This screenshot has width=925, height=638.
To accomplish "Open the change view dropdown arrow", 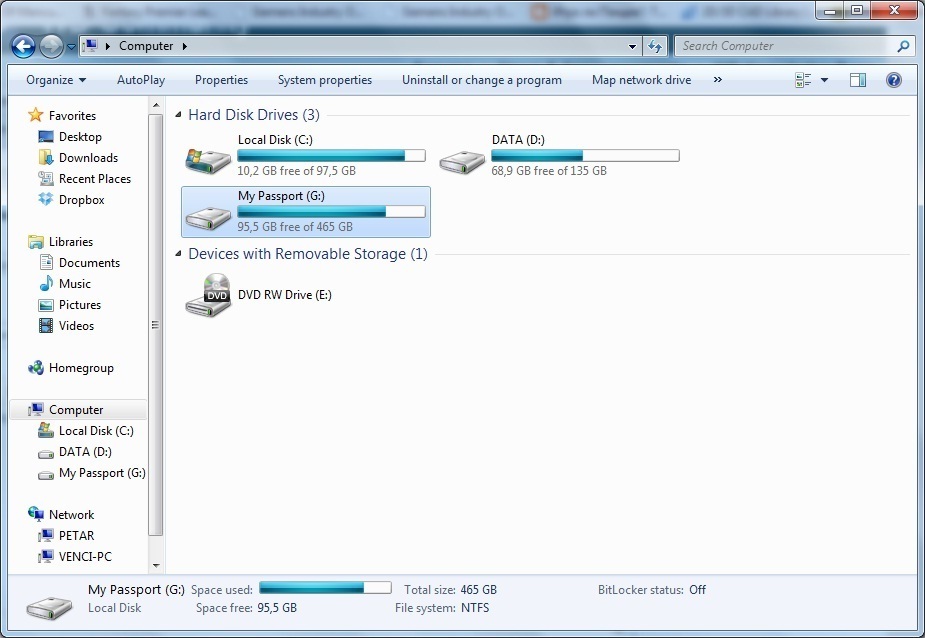I will point(824,80).
